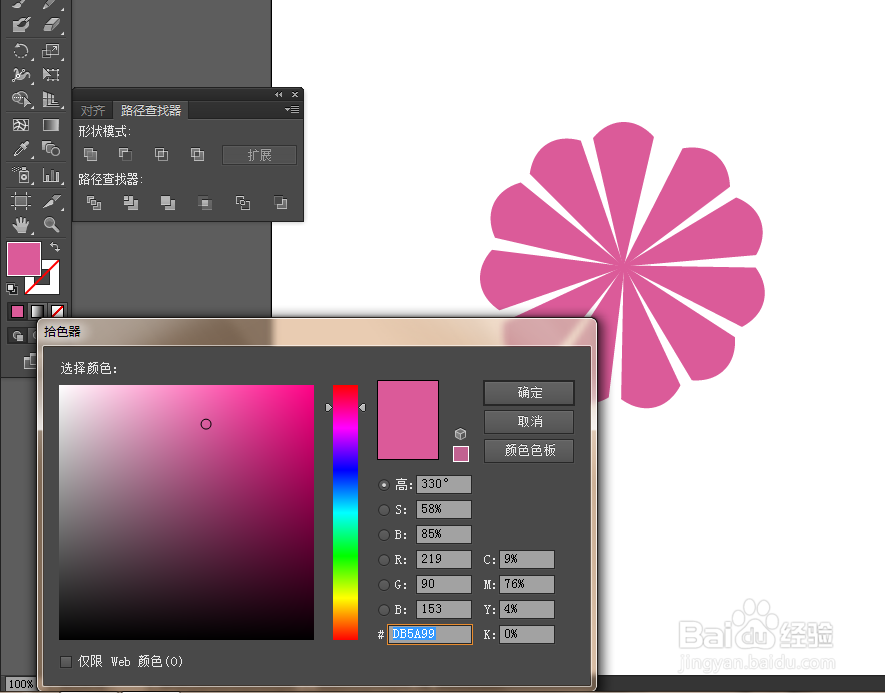Click the R value field showing 219
Screen dimensions: 885x693
444,560
